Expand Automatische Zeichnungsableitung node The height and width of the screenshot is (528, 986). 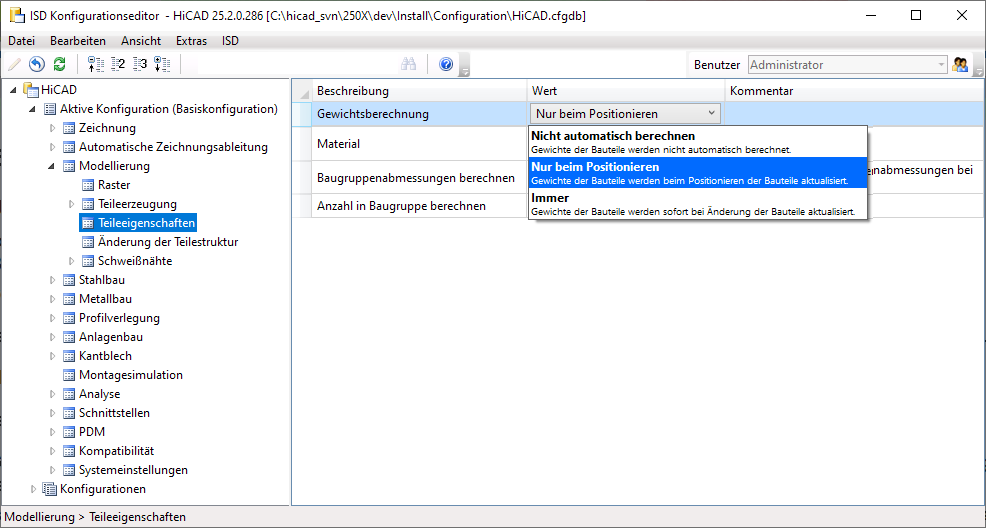(x=53, y=147)
